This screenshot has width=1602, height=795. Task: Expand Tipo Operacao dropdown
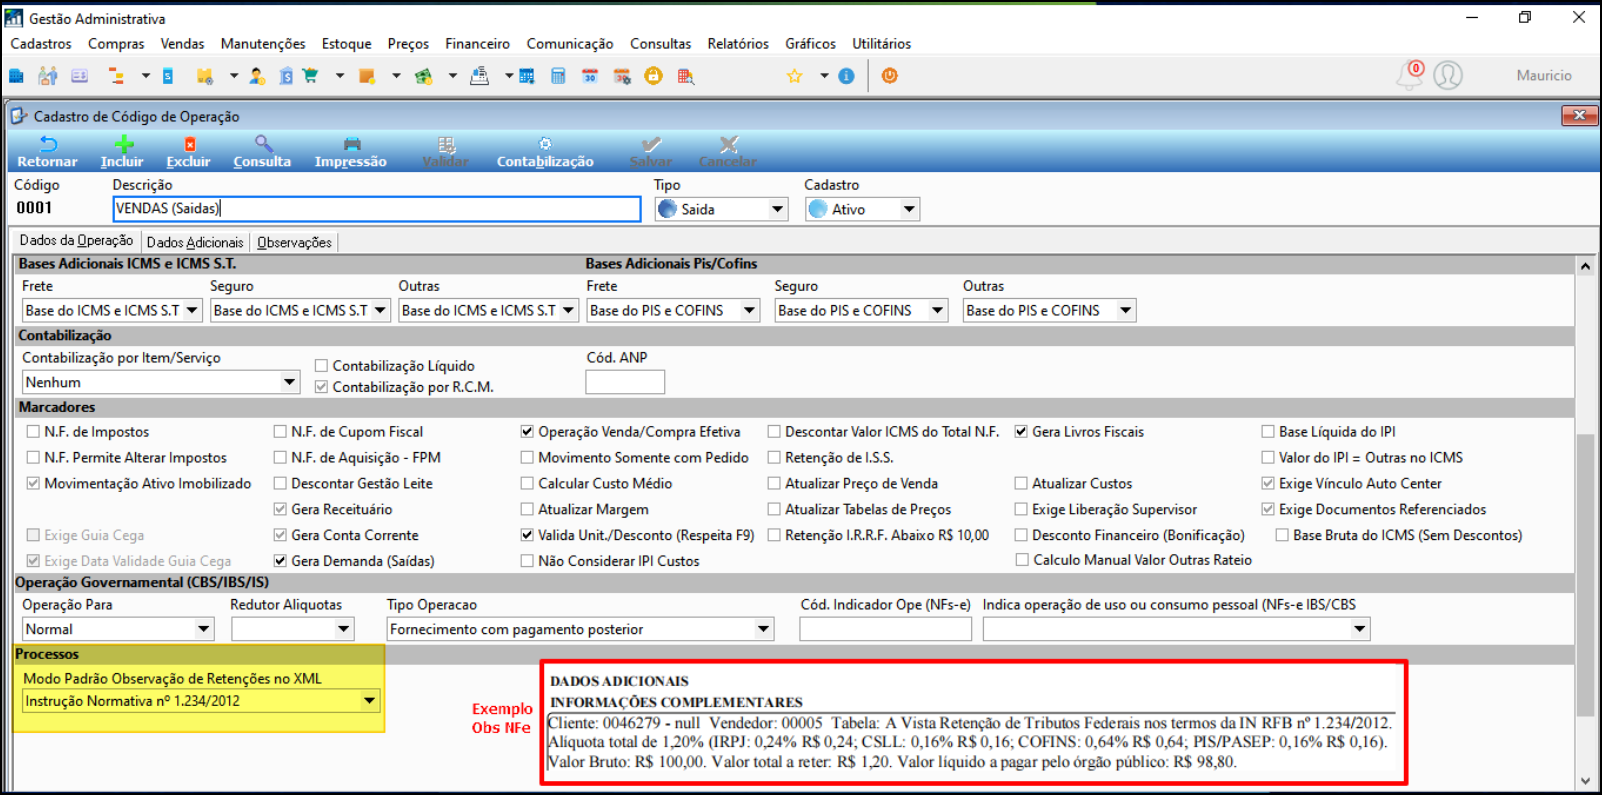tap(763, 629)
